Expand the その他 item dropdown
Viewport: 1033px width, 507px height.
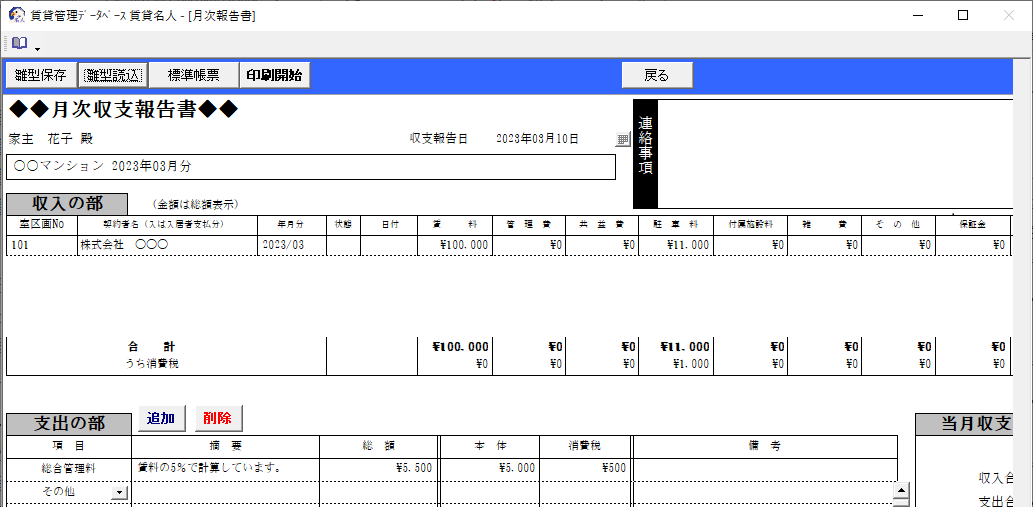pos(120,492)
